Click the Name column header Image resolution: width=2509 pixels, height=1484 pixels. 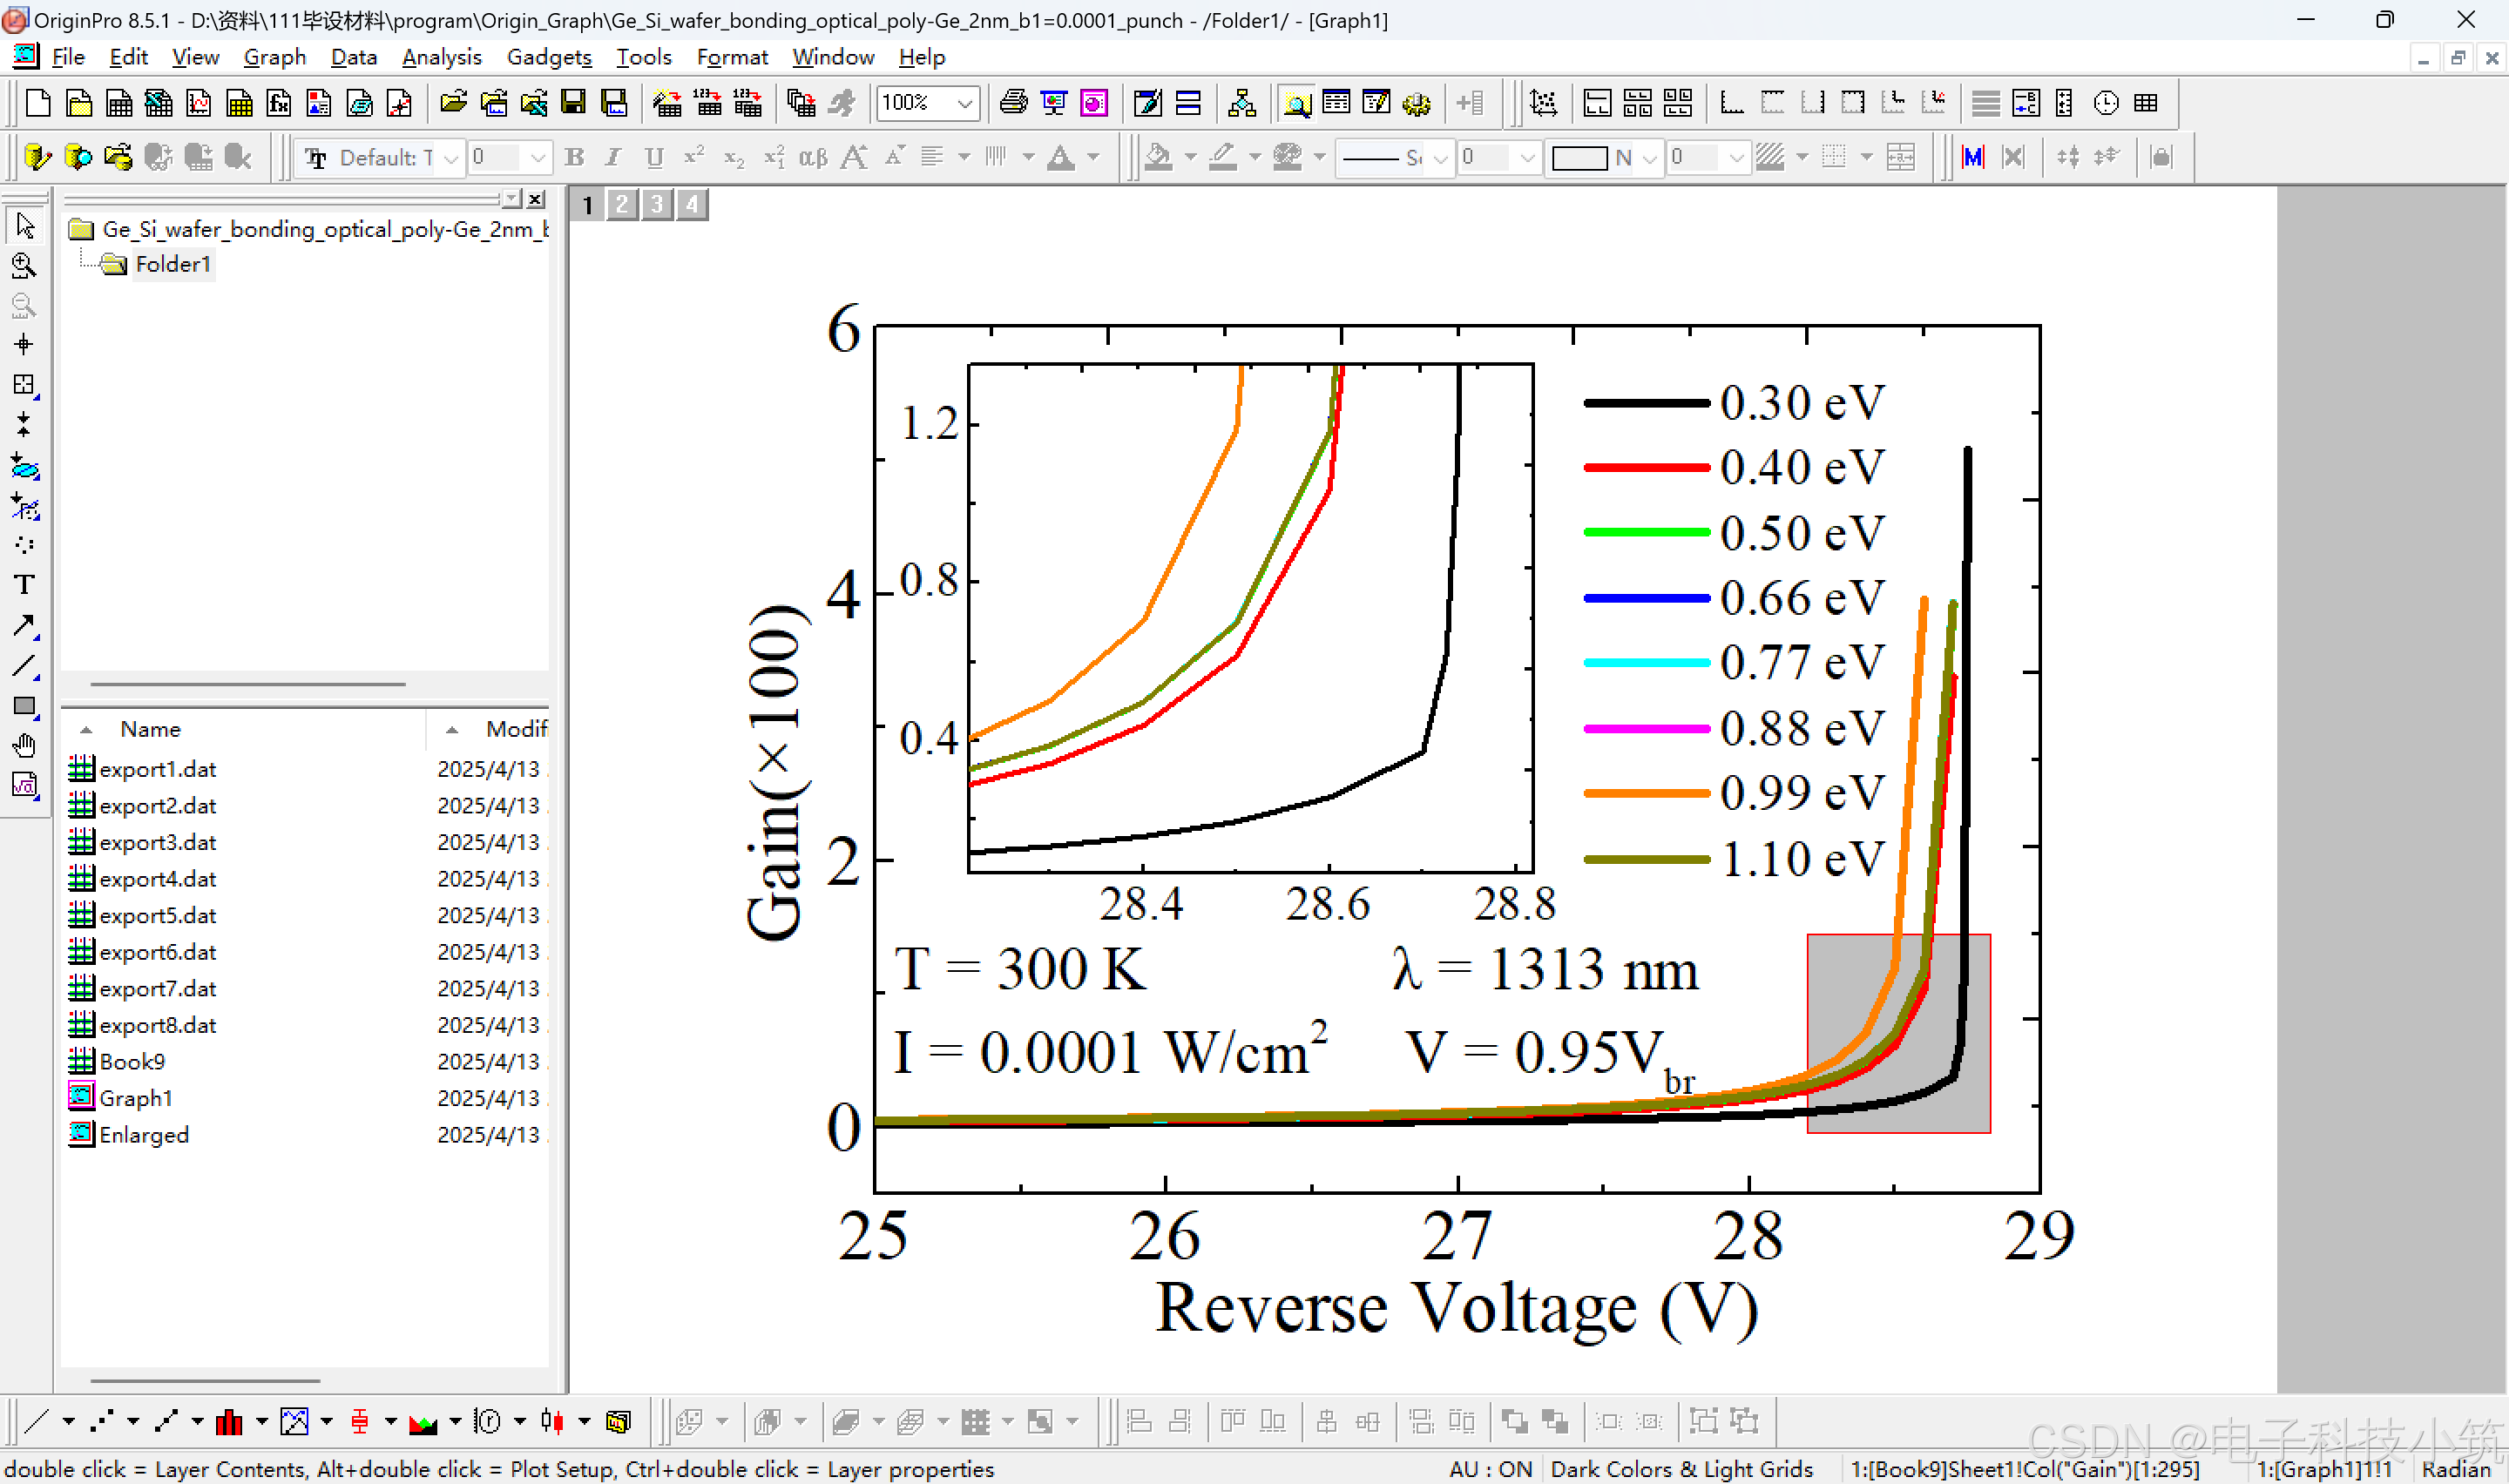tap(150, 729)
